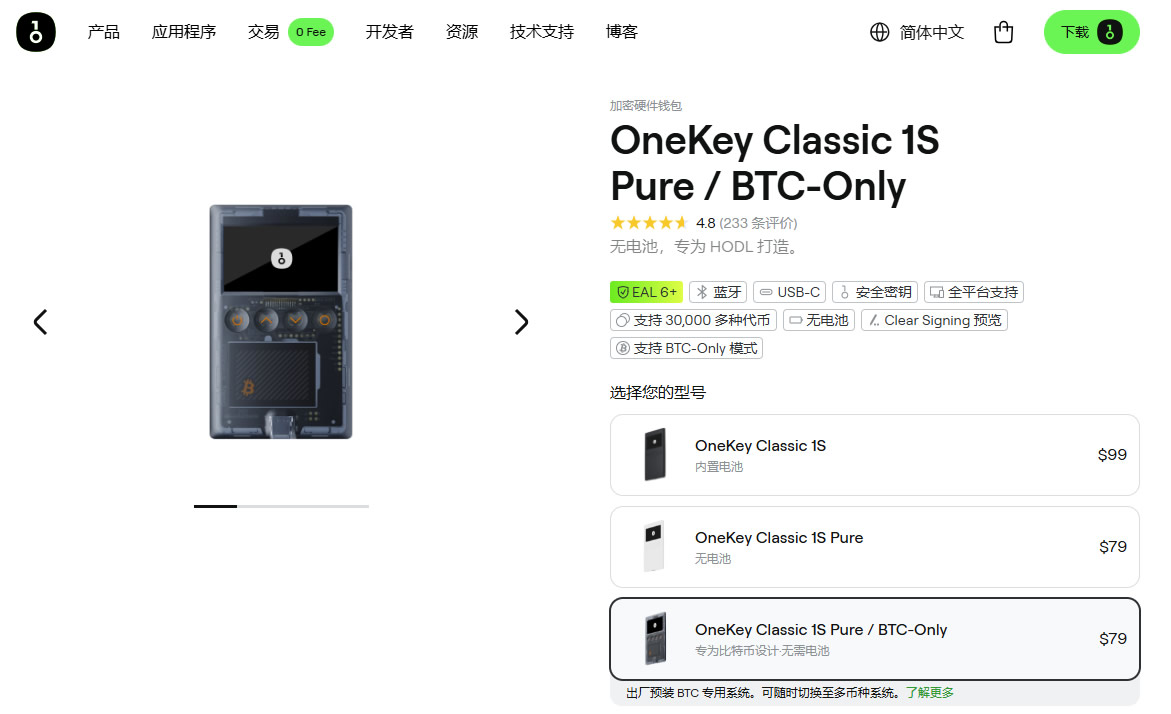Click the carousel progress bar below the image

point(281,507)
